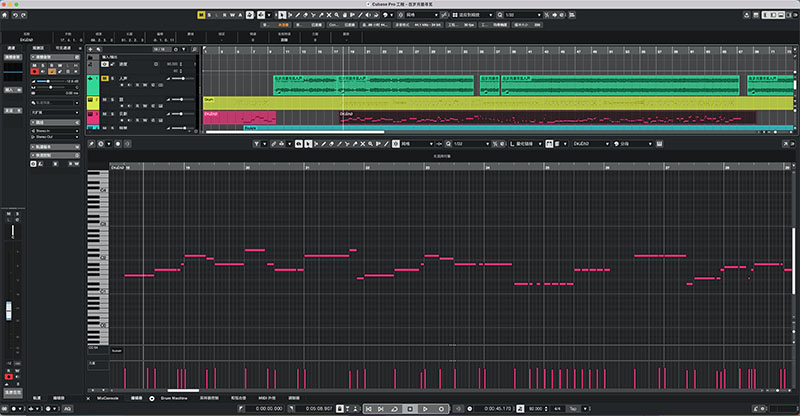Screen dimensions: 800x416
Task: Open the snap type dropdown in key editor toolbar
Action: (417, 144)
